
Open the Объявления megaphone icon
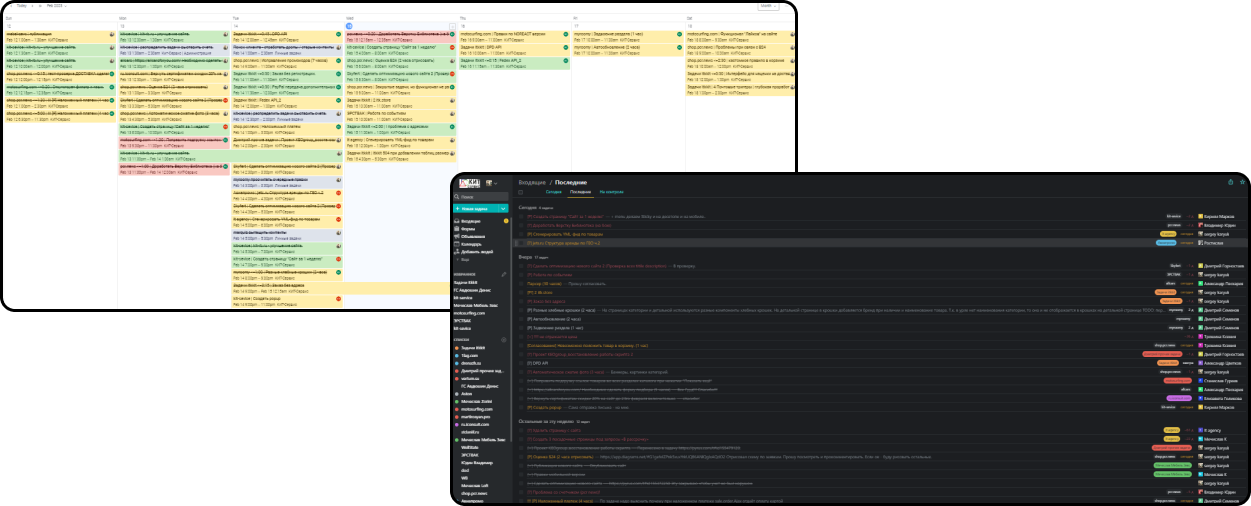click(457, 237)
